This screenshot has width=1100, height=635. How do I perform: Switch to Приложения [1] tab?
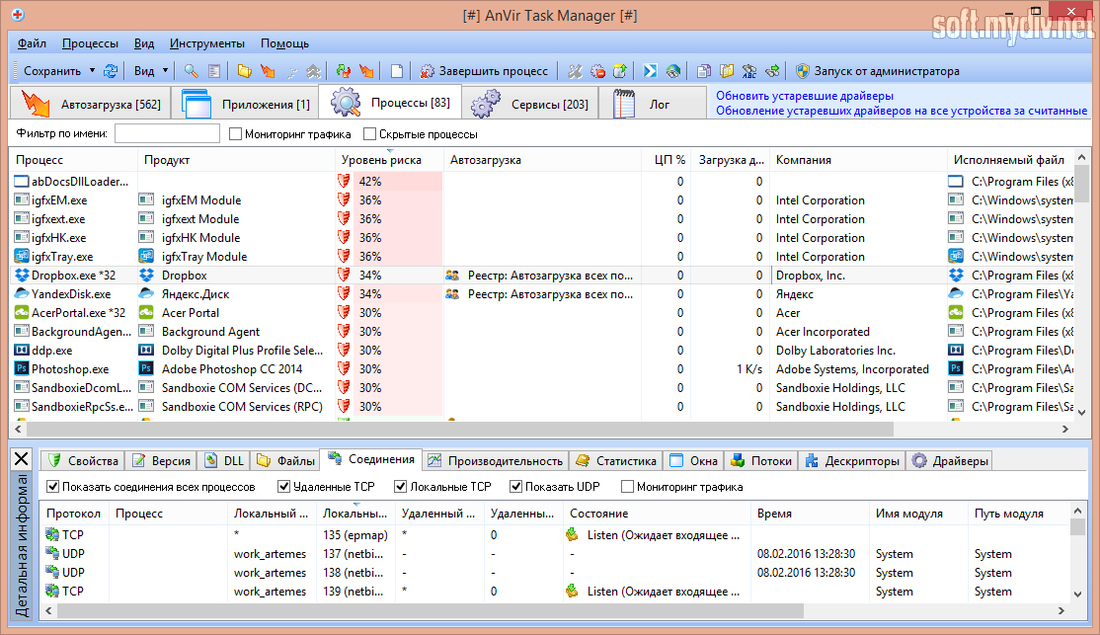pos(245,104)
